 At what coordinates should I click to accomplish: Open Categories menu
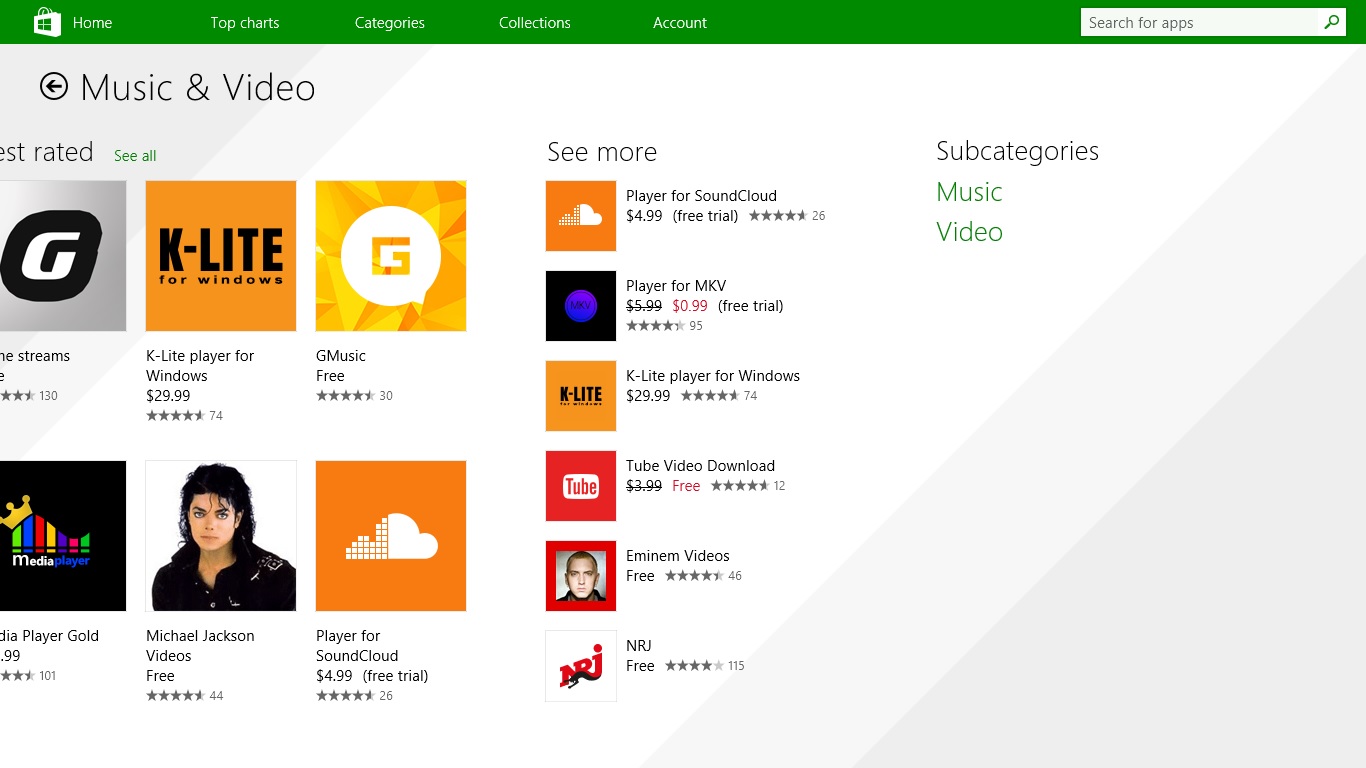pyautogui.click(x=390, y=22)
